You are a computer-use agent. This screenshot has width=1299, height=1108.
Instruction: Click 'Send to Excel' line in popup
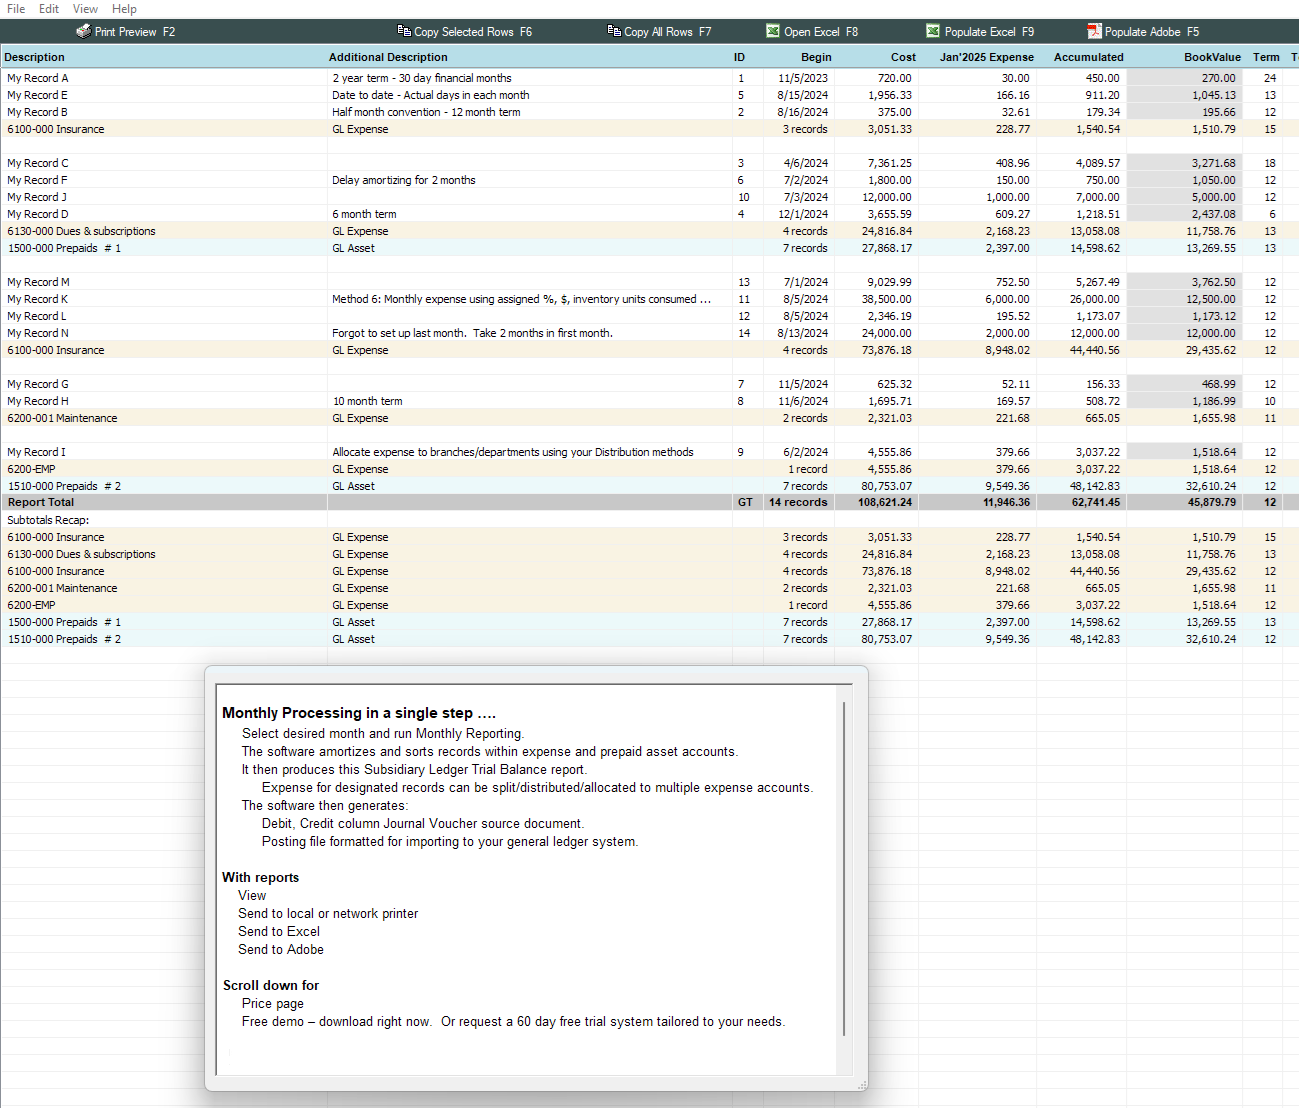pyautogui.click(x=279, y=931)
